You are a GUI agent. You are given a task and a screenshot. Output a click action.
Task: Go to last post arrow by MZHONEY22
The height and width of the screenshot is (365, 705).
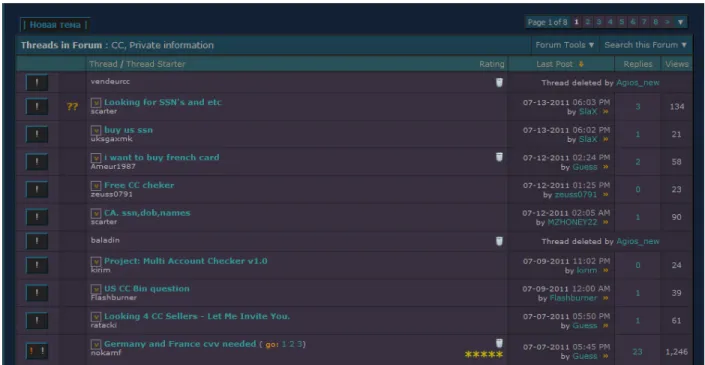605,222
